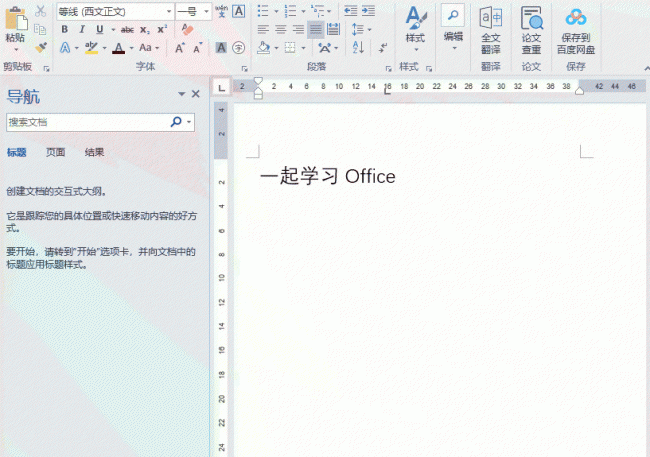Open the font size dropdown list

point(206,12)
